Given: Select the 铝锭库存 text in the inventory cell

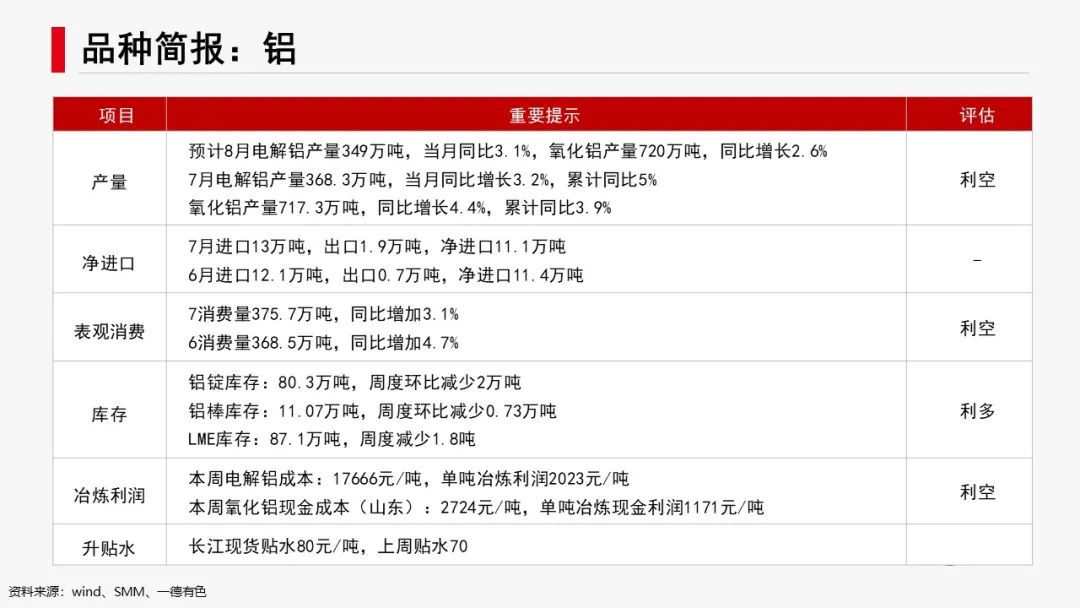Looking at the screenshot, I should (222, 382).
